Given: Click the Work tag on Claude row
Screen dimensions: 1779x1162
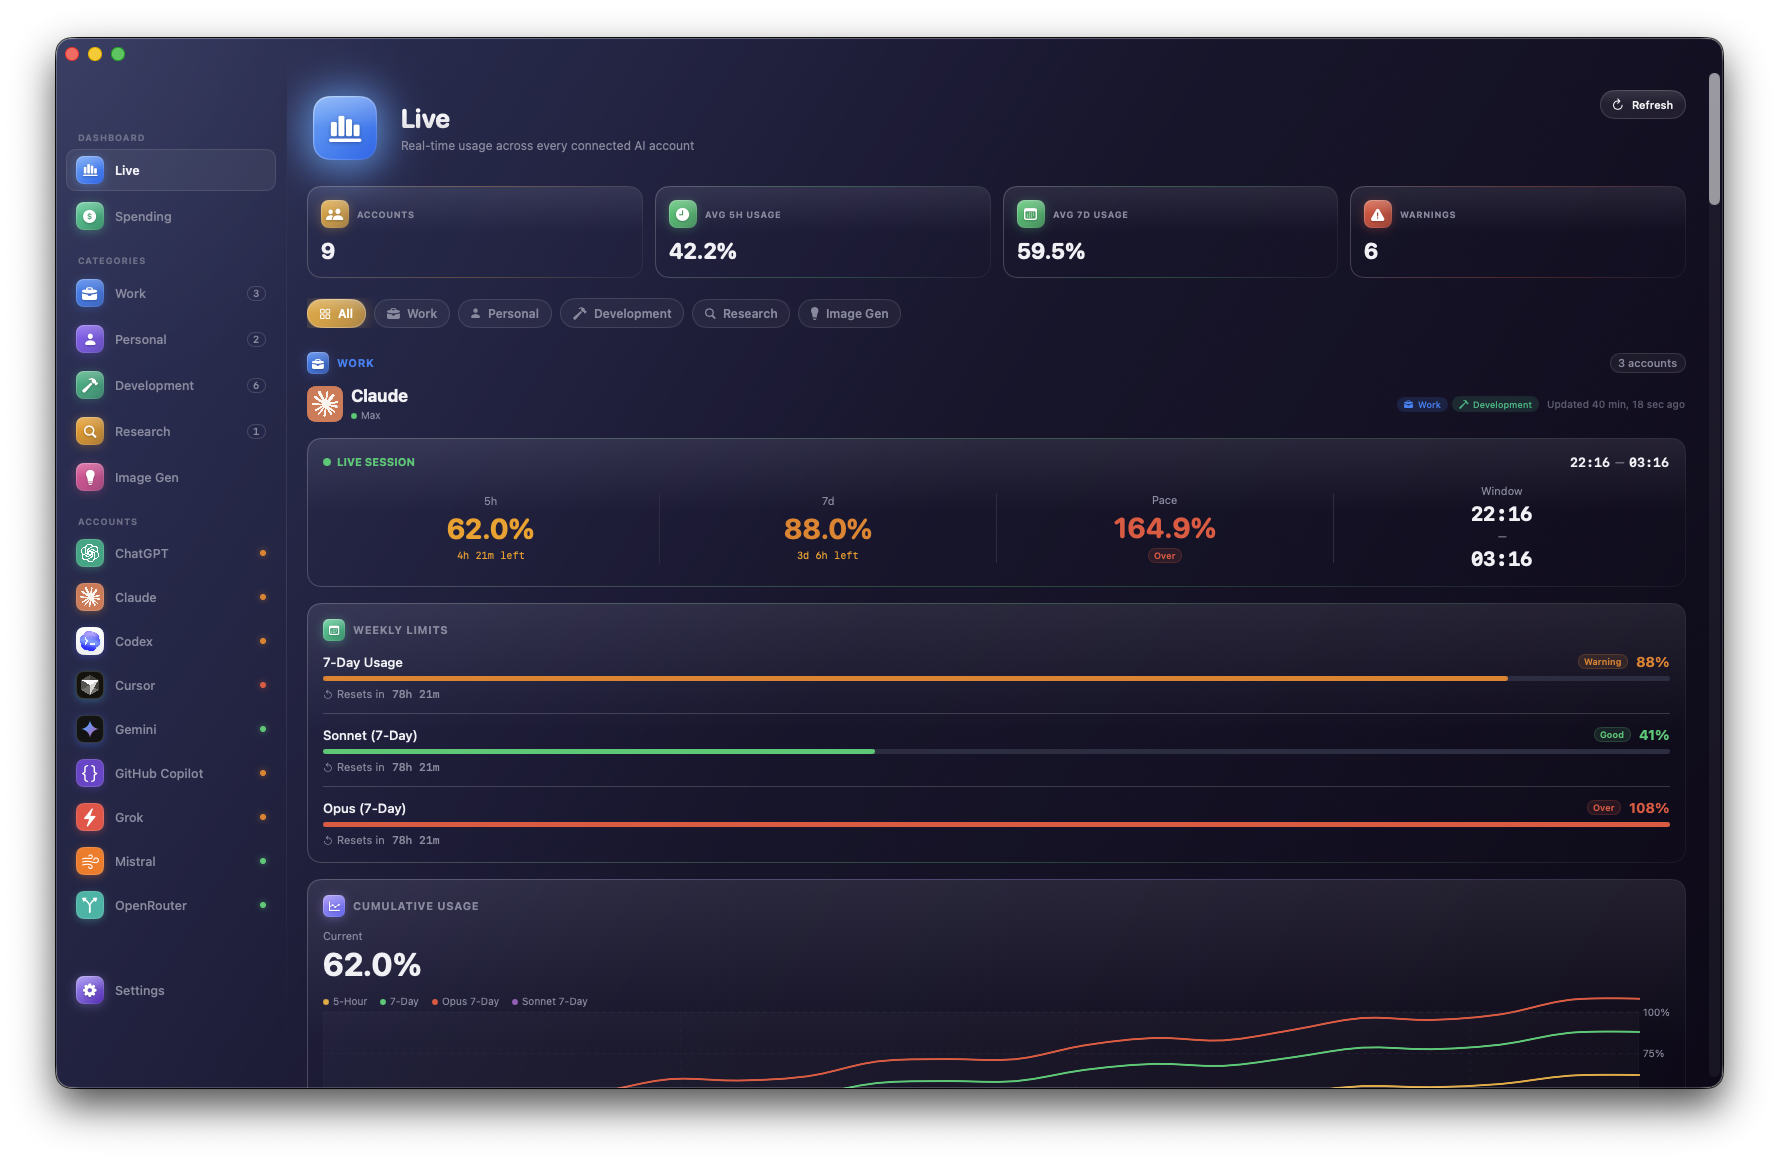Looking at the screenshot, I should [x=1422, y=405].
